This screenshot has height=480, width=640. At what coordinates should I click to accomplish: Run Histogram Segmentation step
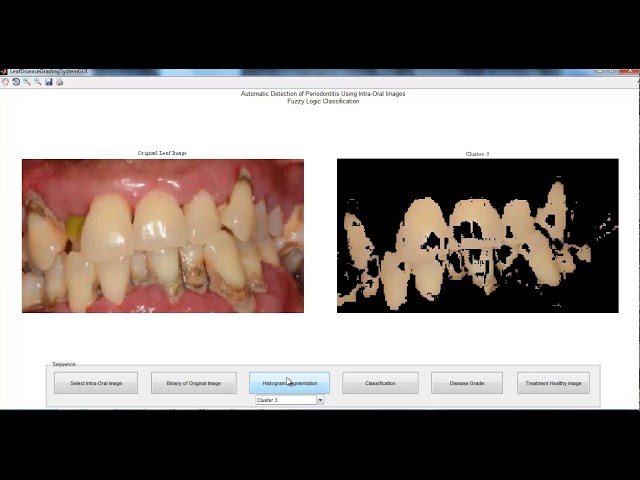289,383
